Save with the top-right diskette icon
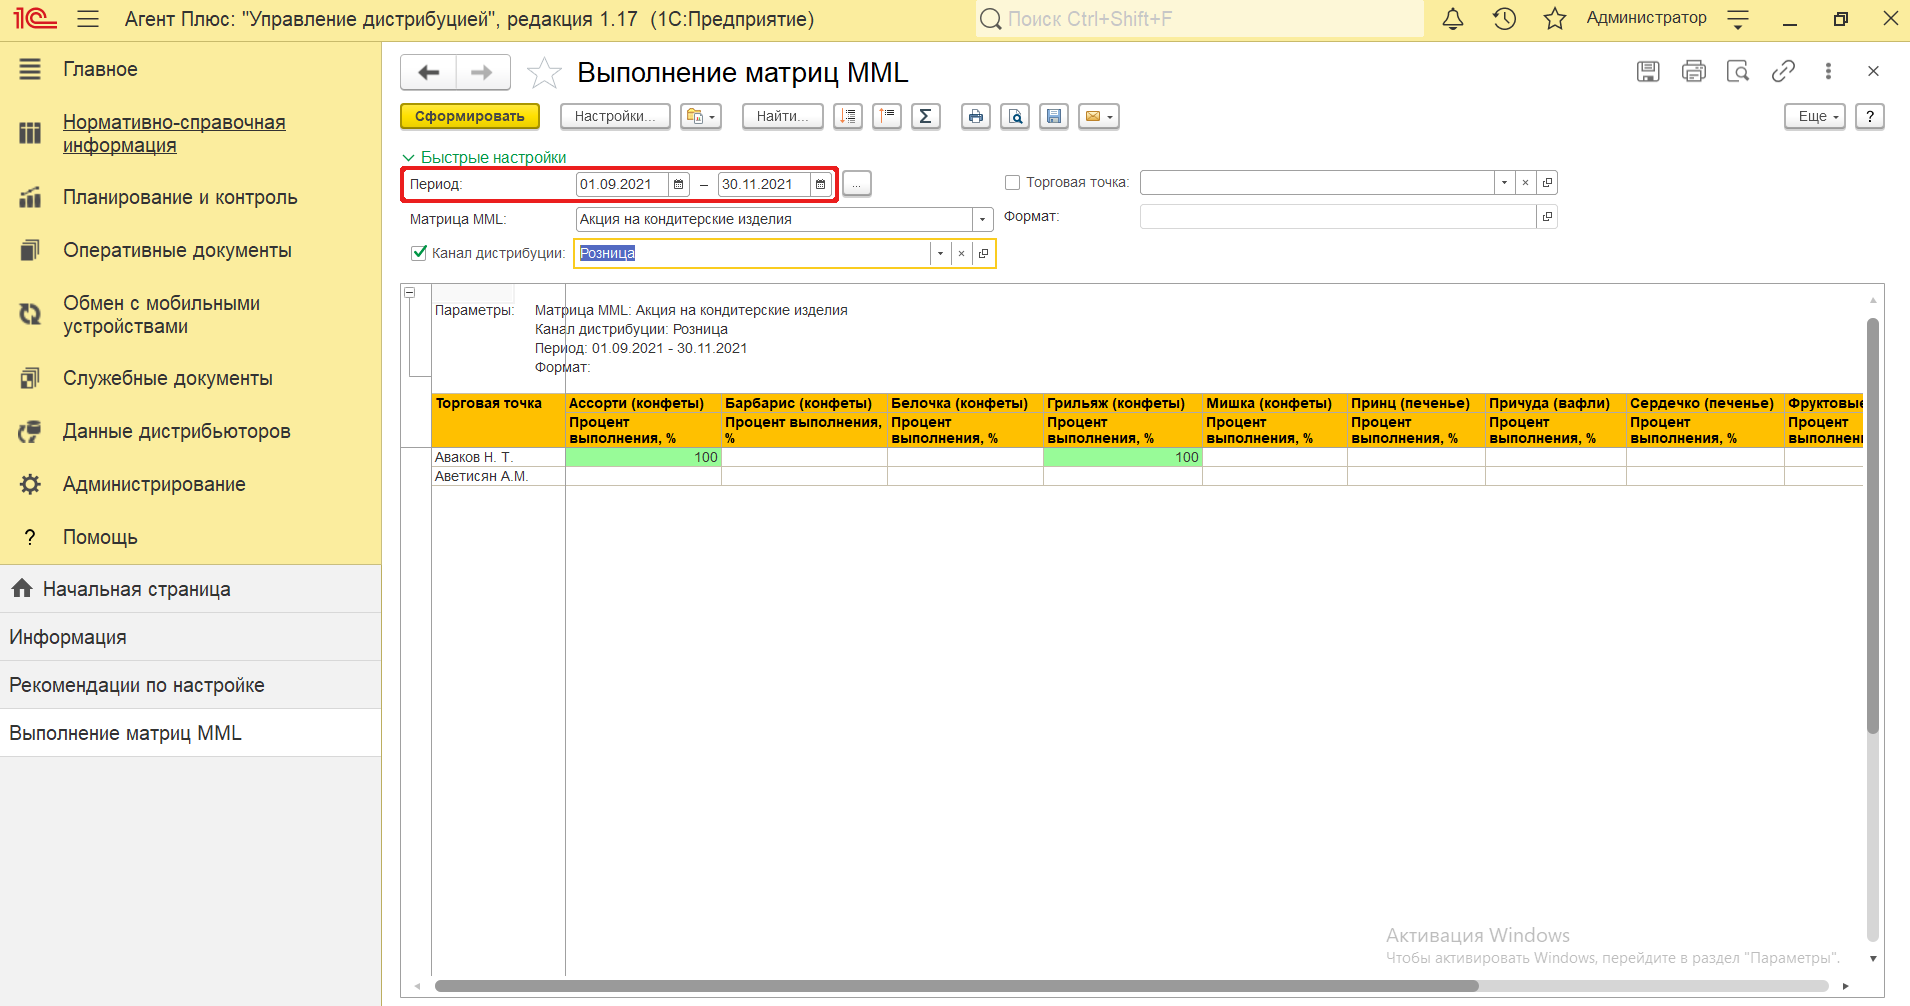The height and width of the screenshot is (1006, 1910). pyautogui.click(x=1648, y=71)
